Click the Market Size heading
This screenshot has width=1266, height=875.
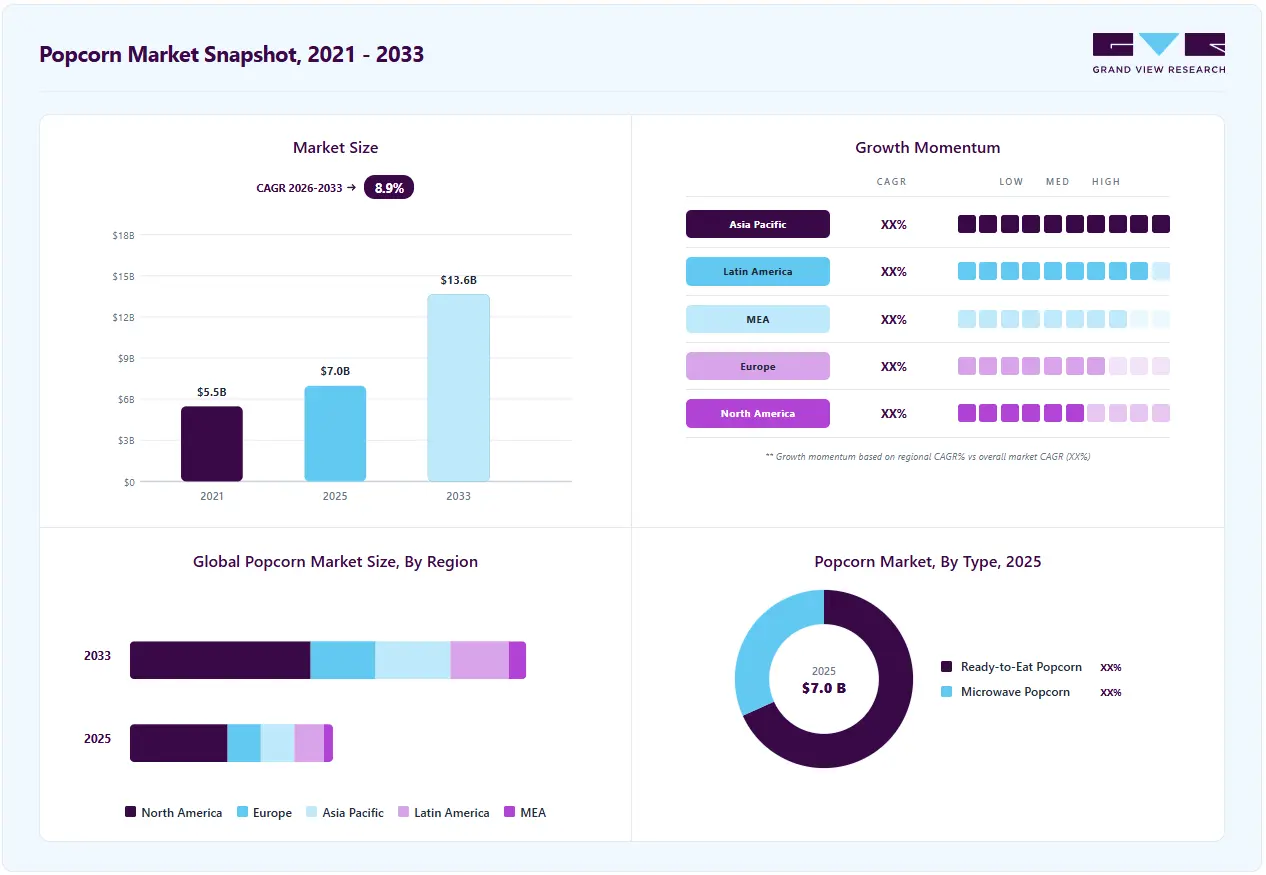pos(335,147)
